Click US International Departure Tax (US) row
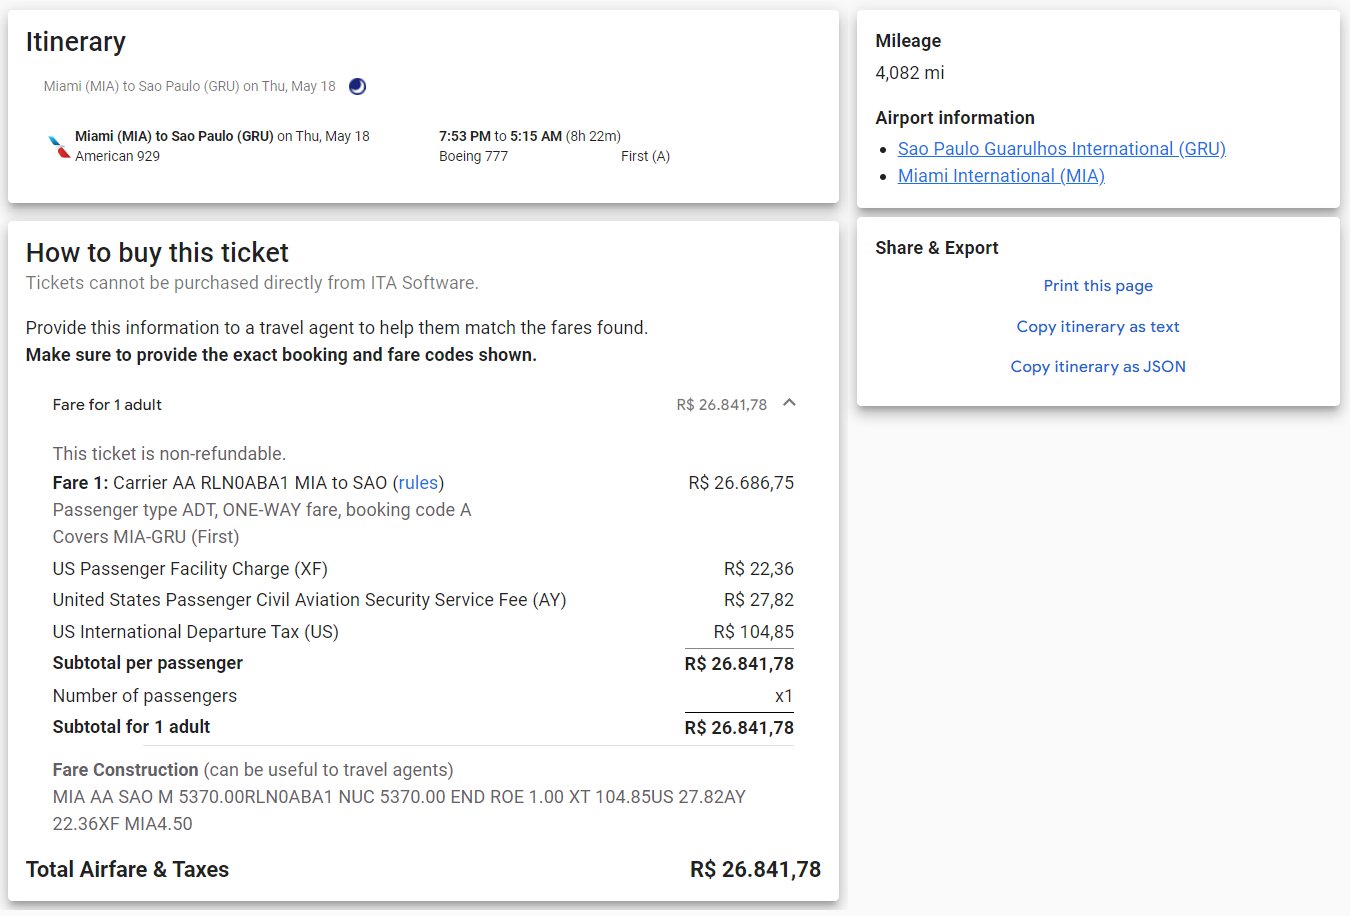This screenshot has width=1350, height=916. tap(423, 632)
